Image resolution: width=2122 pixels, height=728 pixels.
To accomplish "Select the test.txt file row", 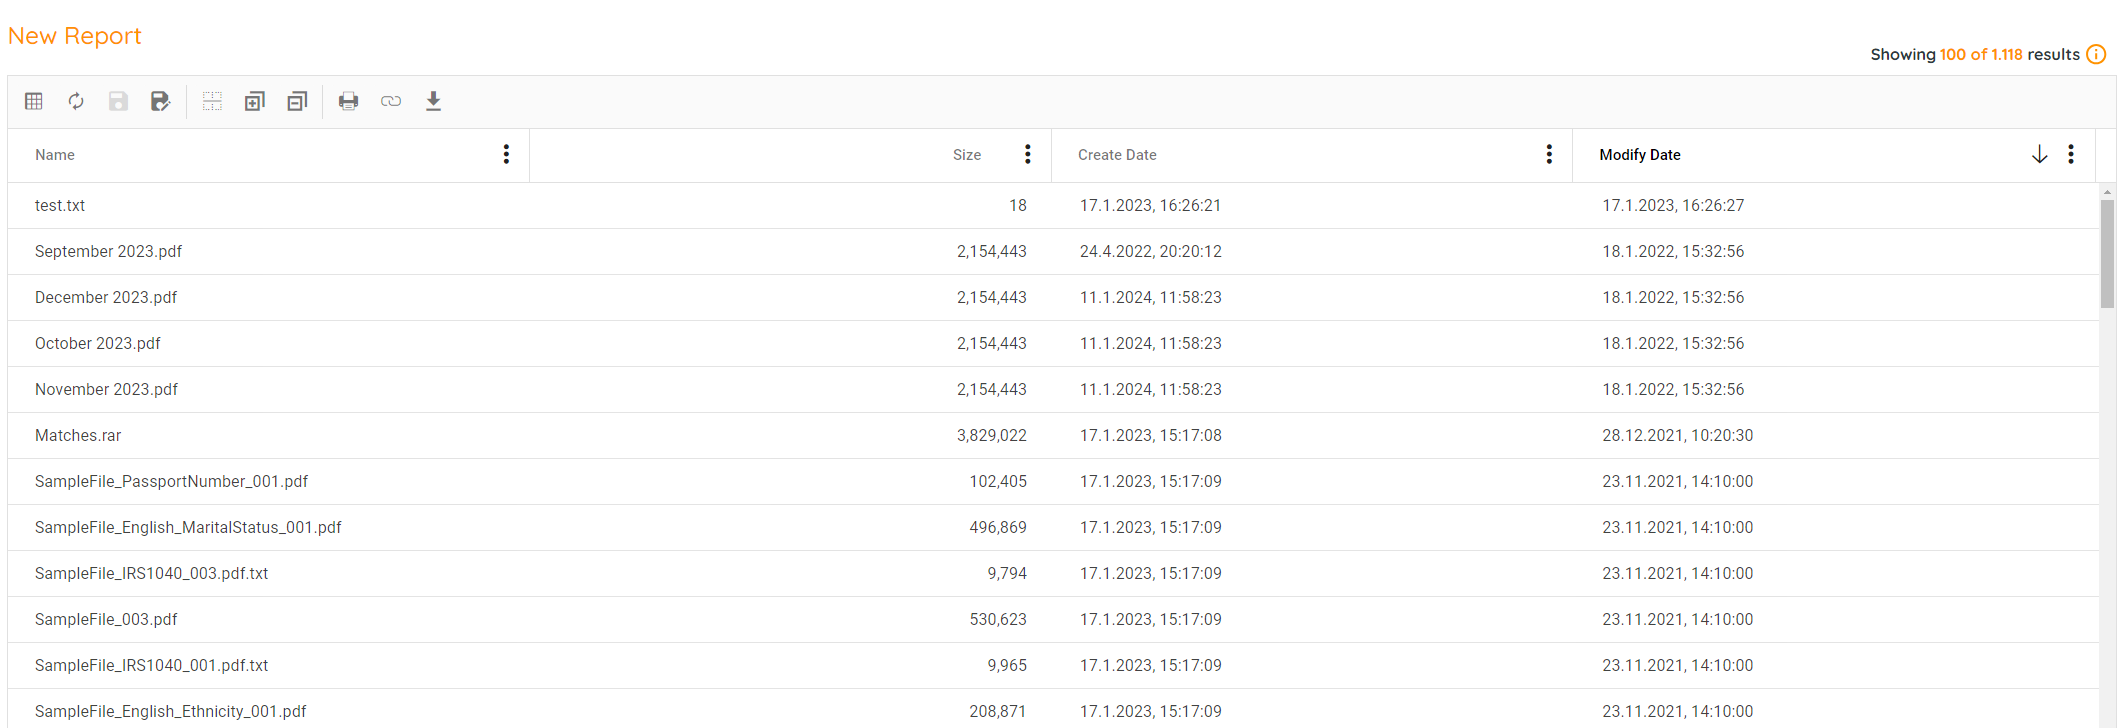I will (x=60, y=206).
